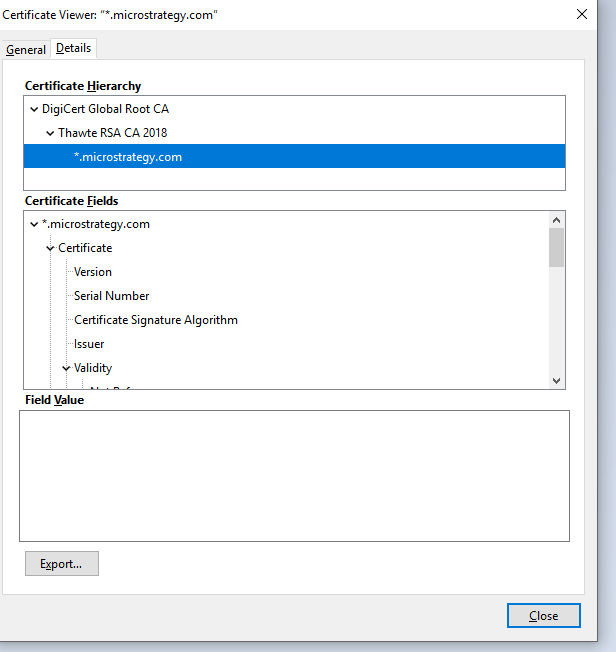Switch to the General tab

26,49
